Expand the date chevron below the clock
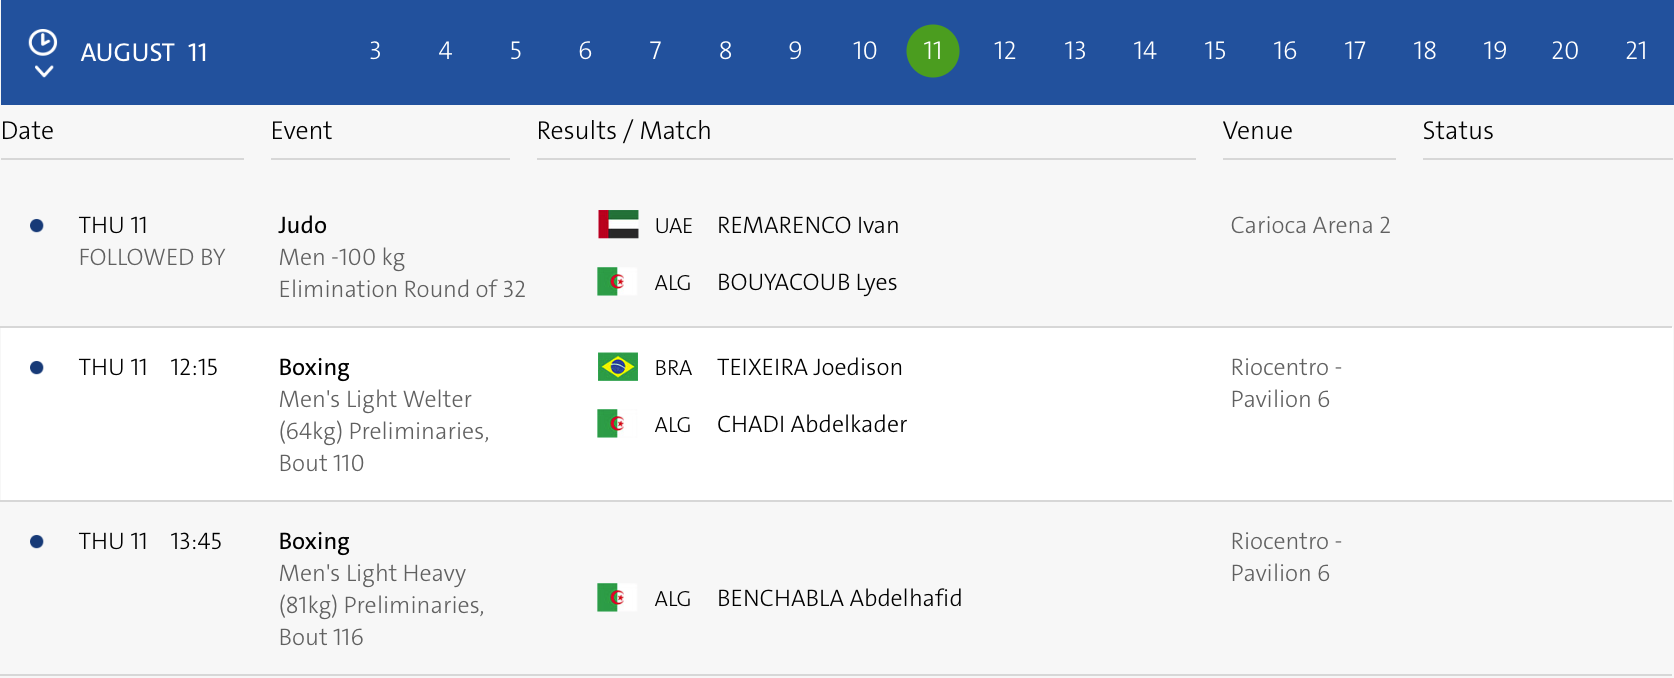1674x678 pixels. [x=43, y=71]
